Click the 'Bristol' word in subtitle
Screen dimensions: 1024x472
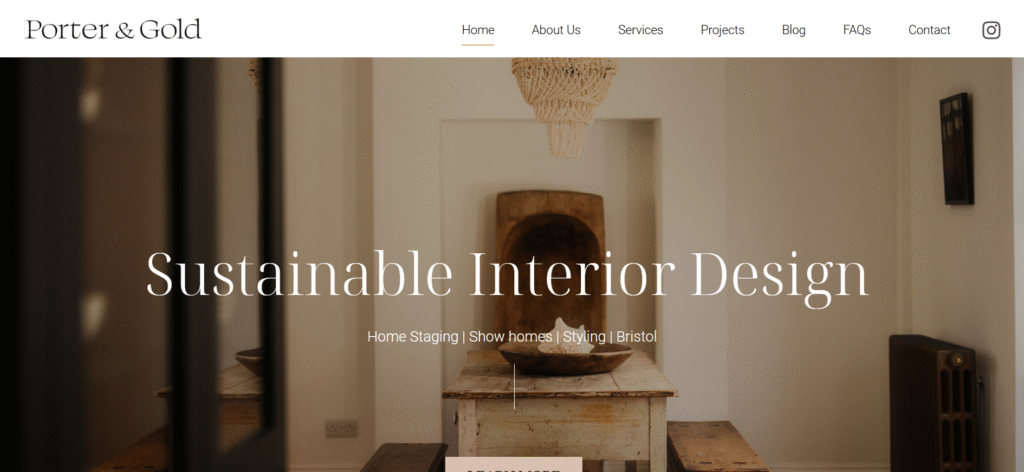636,337
